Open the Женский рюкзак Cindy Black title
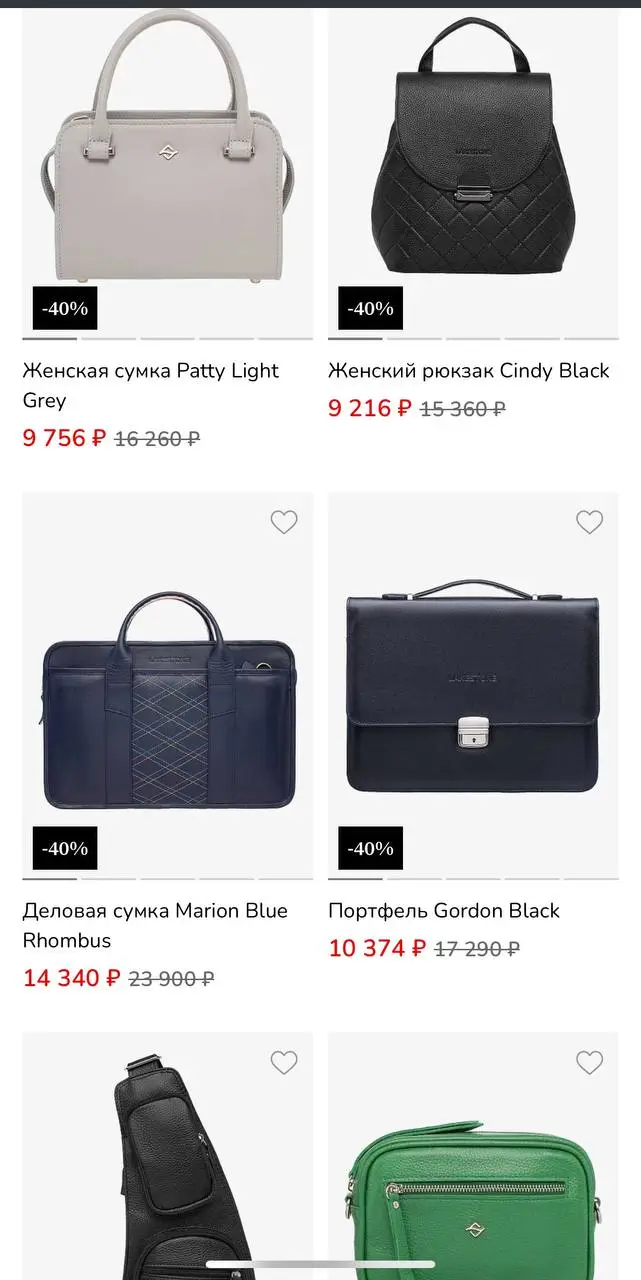Viewport: 641px width, 1280px height. 468,371
